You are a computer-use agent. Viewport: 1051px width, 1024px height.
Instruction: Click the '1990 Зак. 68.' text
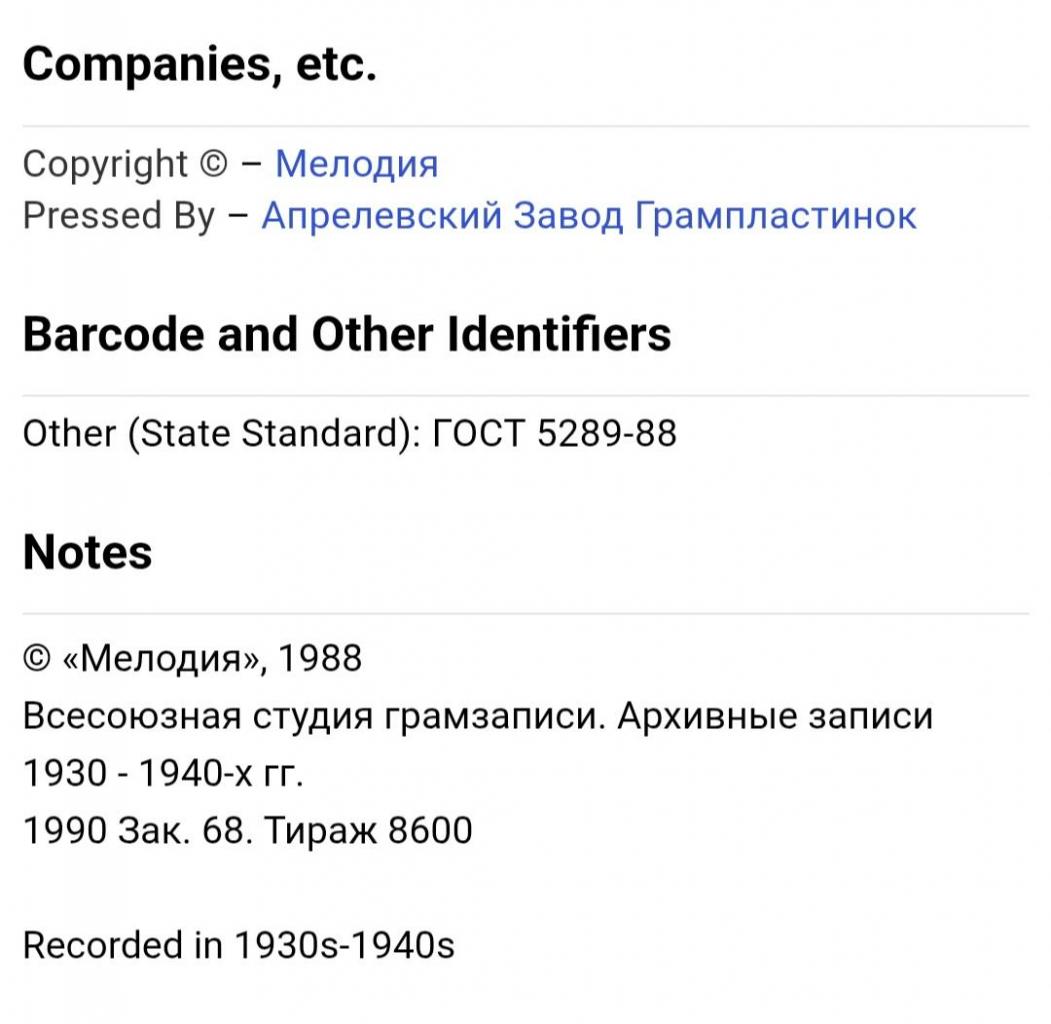click(x=137, y=830)
